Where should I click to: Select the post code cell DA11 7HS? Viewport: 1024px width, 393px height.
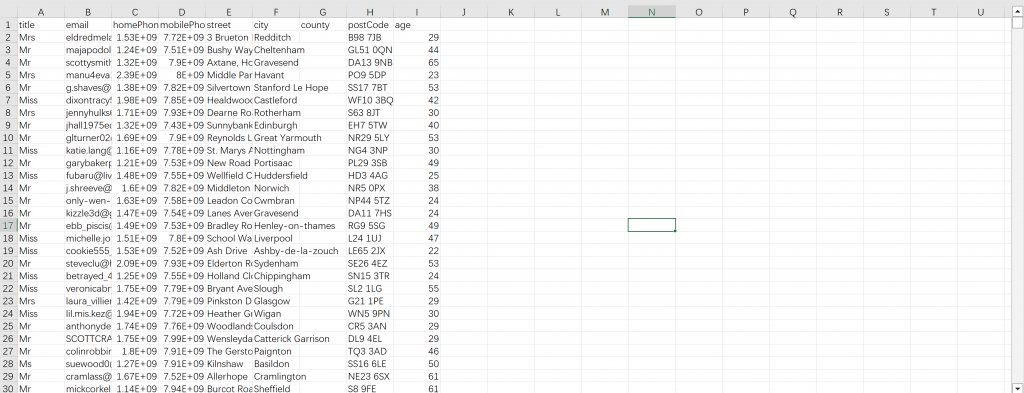[370, 213]
